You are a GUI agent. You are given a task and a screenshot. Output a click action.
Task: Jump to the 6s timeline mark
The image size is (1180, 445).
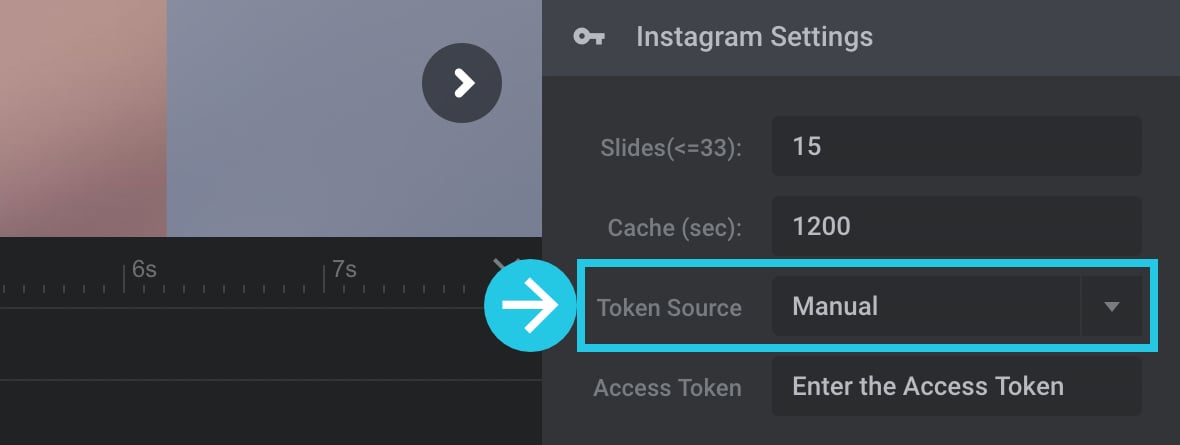[144, 270]
